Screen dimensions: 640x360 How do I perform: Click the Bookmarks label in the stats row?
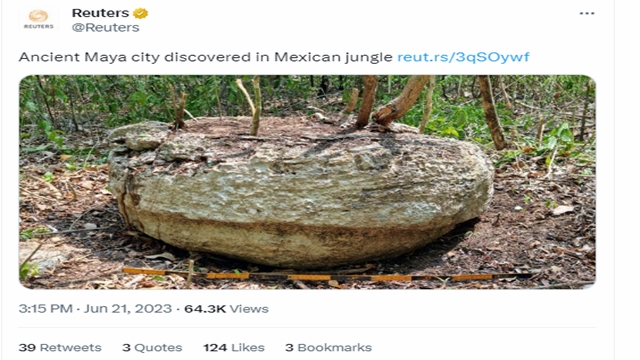335,347
